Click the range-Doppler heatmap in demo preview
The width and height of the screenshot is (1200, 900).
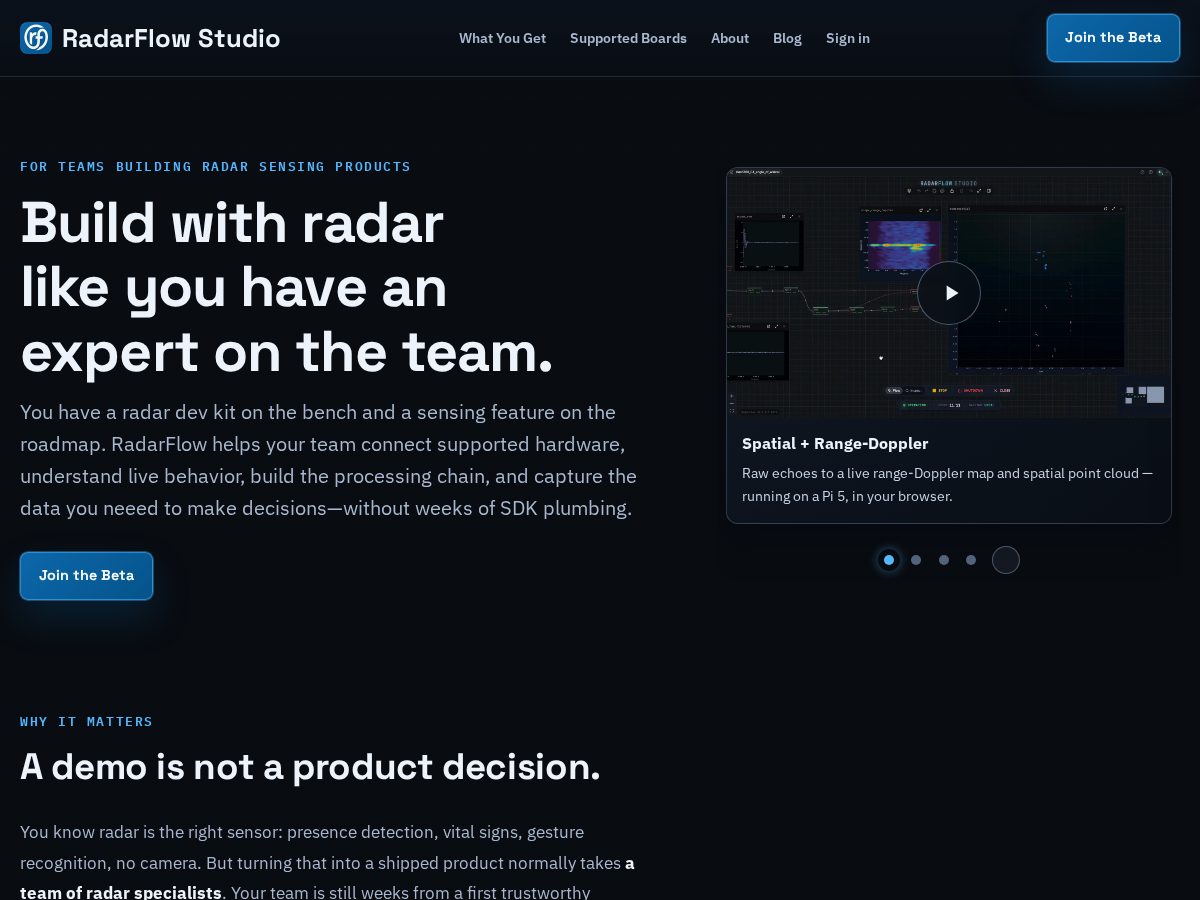click(903, 246)
